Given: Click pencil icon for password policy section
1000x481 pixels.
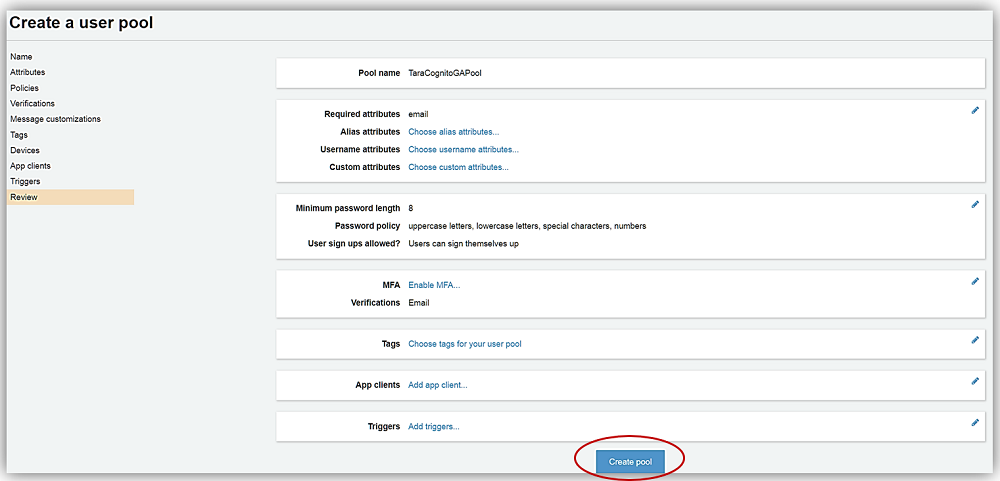Looking at the screenshot, I should (975, 204).
